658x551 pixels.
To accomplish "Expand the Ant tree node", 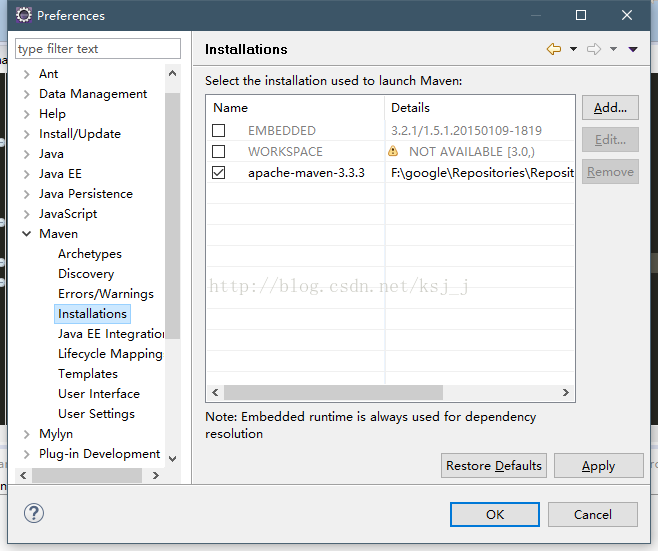I will click(26, 74).
